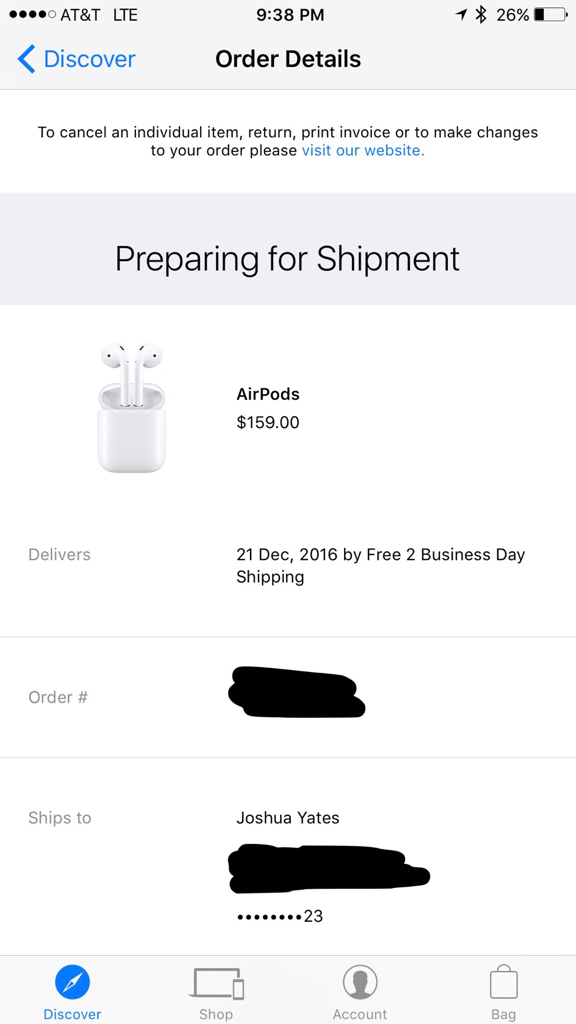Open the shopping Bag icon
This screenshot has width=576, height=1024.
504,982
